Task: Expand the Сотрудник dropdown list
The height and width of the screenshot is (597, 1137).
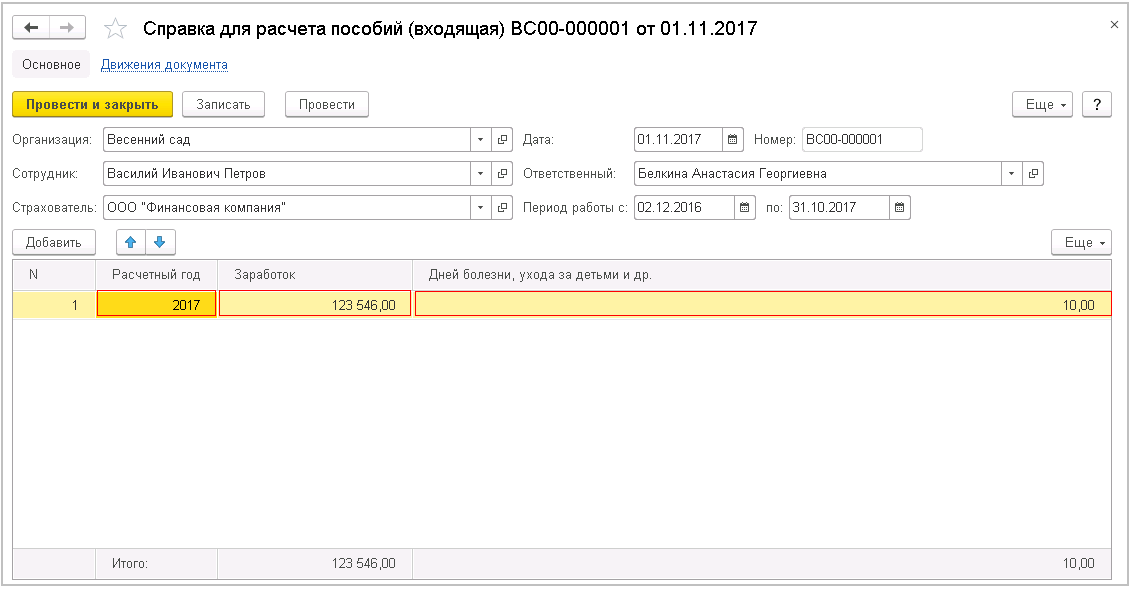Action: (x=480, y=174)
